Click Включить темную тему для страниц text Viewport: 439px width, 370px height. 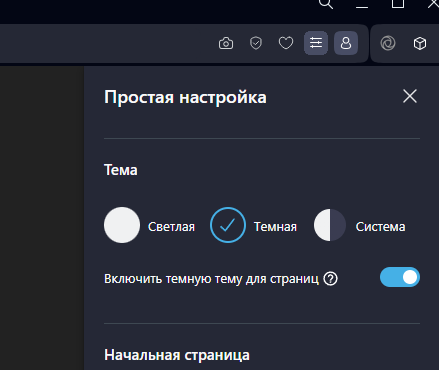tap(211, 279)
